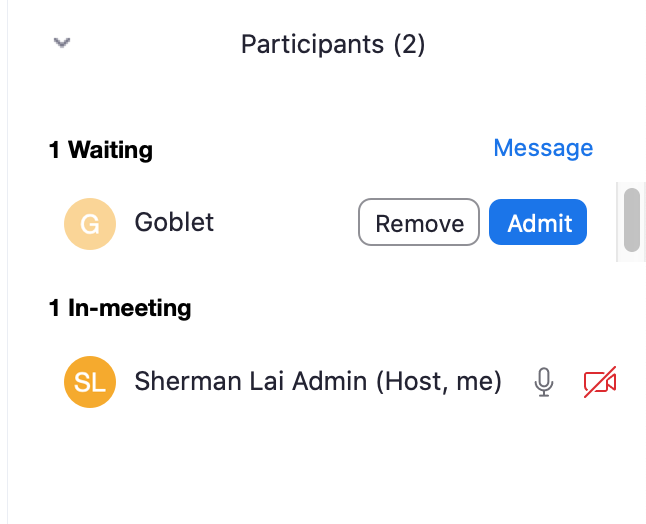Viewport: 646px width, 524px height.
Task: Click Goblet's avatar icon
Action: point(89,223)
